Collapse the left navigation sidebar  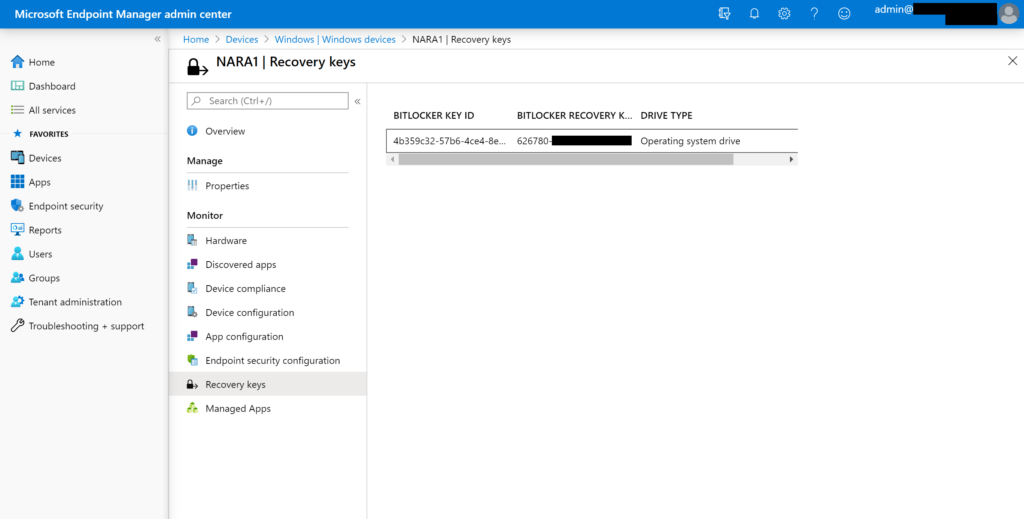157,39
